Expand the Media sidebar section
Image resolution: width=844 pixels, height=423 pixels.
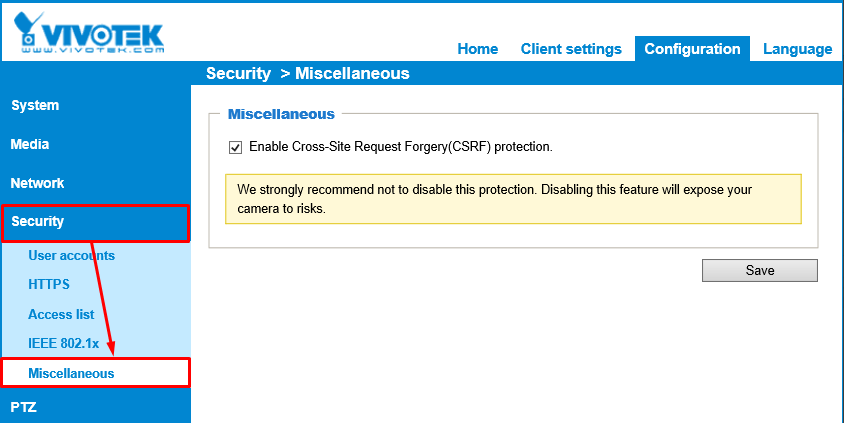pos(30,144)
